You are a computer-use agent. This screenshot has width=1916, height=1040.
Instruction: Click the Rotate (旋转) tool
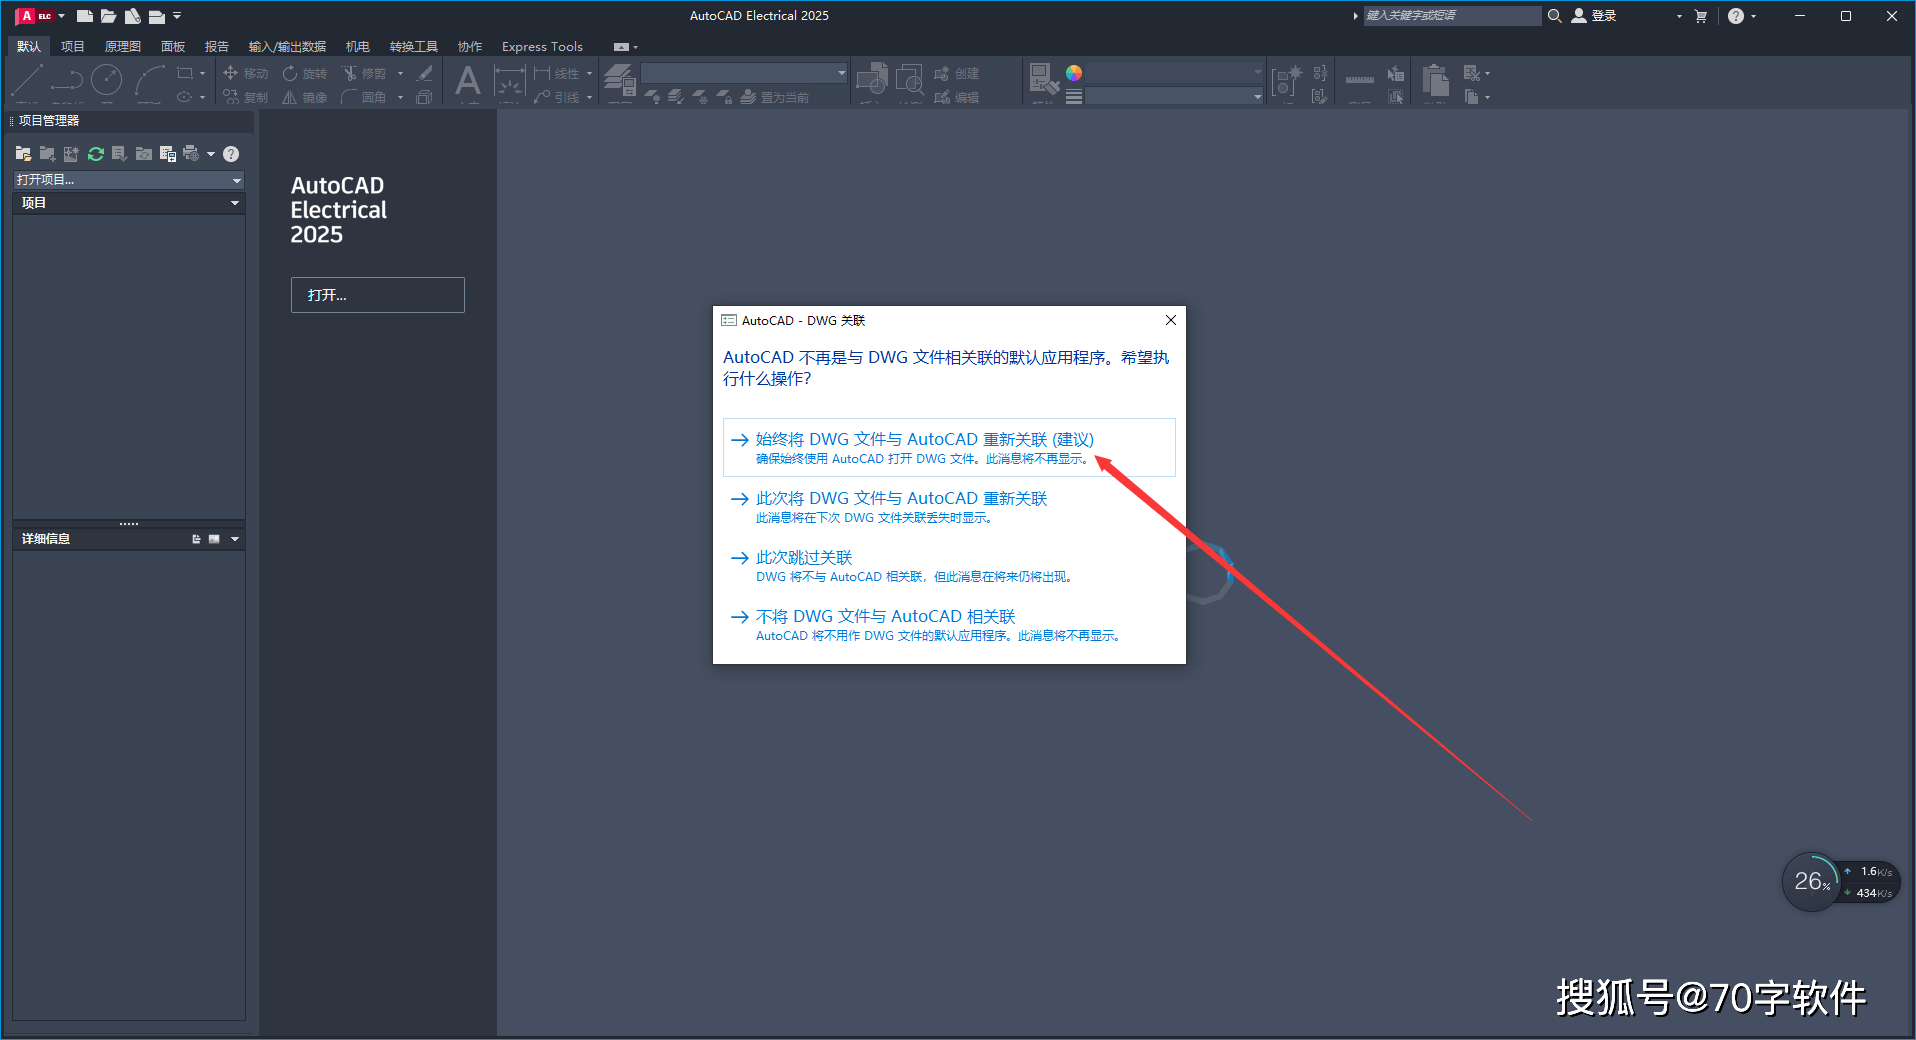[305, 73]
